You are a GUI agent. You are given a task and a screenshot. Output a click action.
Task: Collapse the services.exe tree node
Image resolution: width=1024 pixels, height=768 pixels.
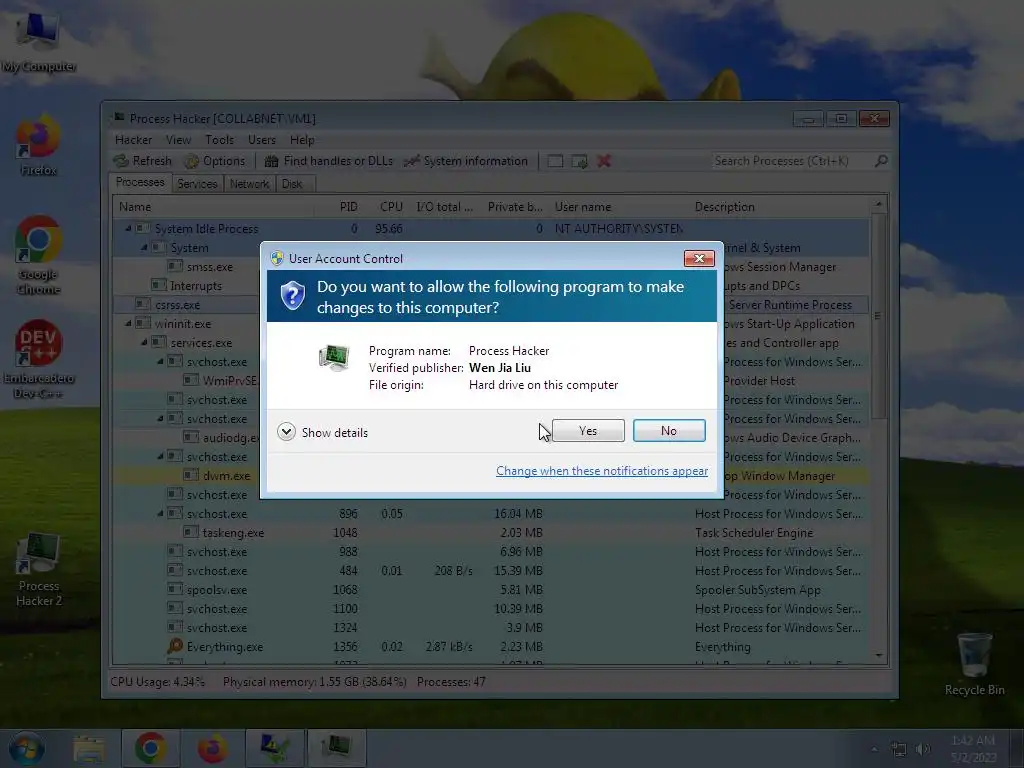click(144, 342)
